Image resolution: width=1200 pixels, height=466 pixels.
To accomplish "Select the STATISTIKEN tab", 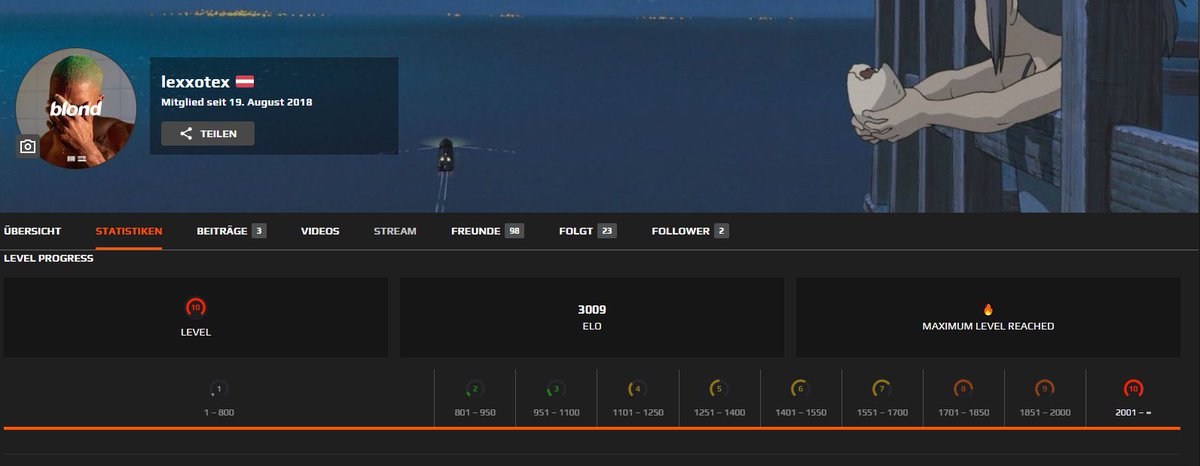I will (129, 231).
